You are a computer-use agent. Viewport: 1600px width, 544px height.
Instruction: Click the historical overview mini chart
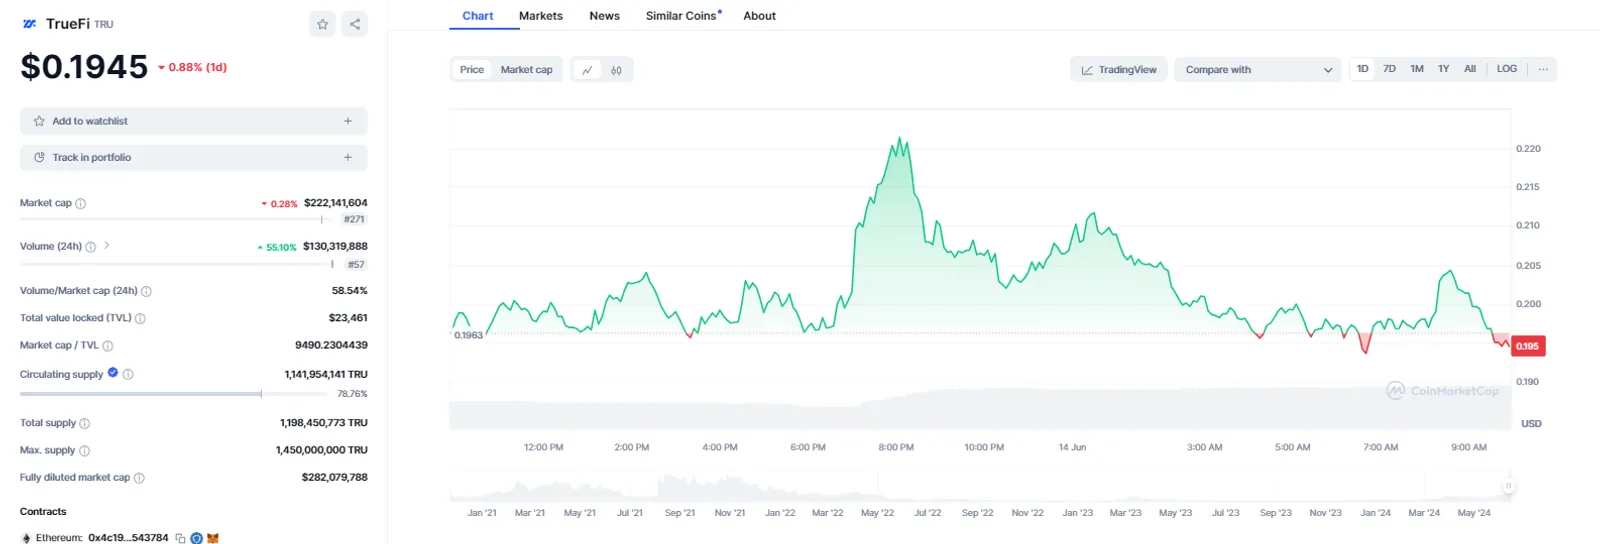980,486
